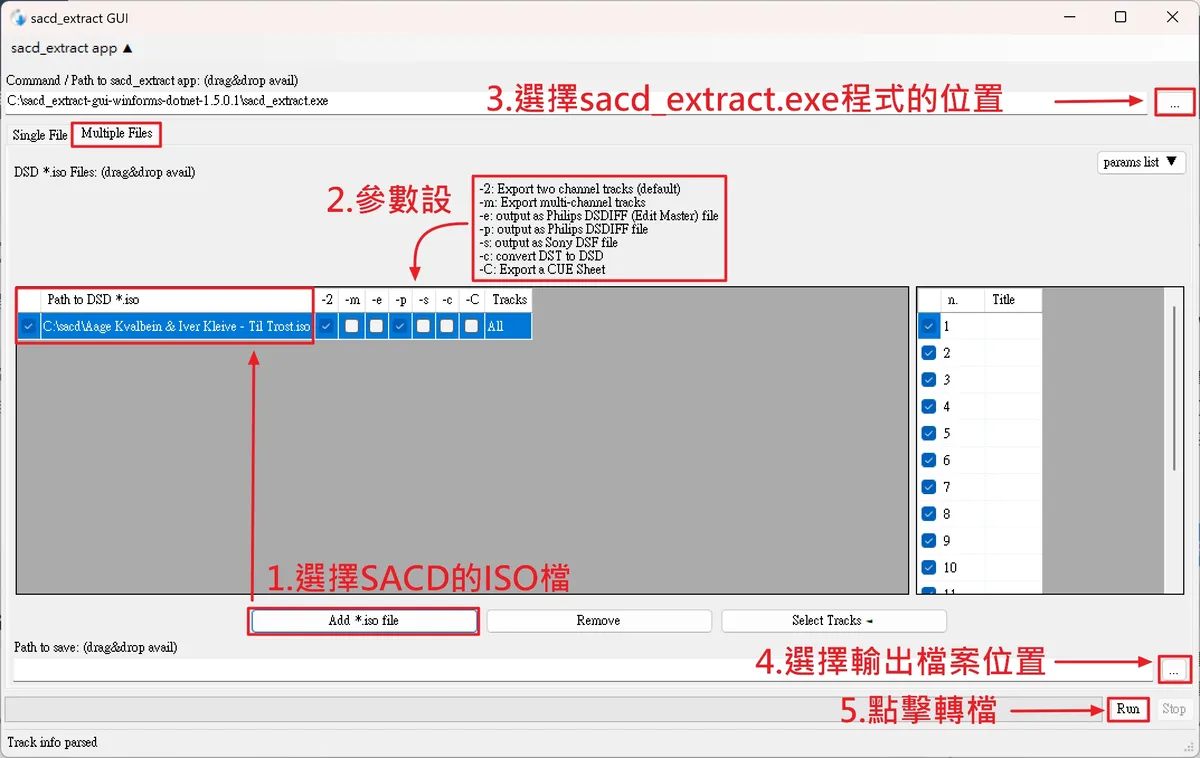Click the sacd_extract app path input field

pos(576,102)
